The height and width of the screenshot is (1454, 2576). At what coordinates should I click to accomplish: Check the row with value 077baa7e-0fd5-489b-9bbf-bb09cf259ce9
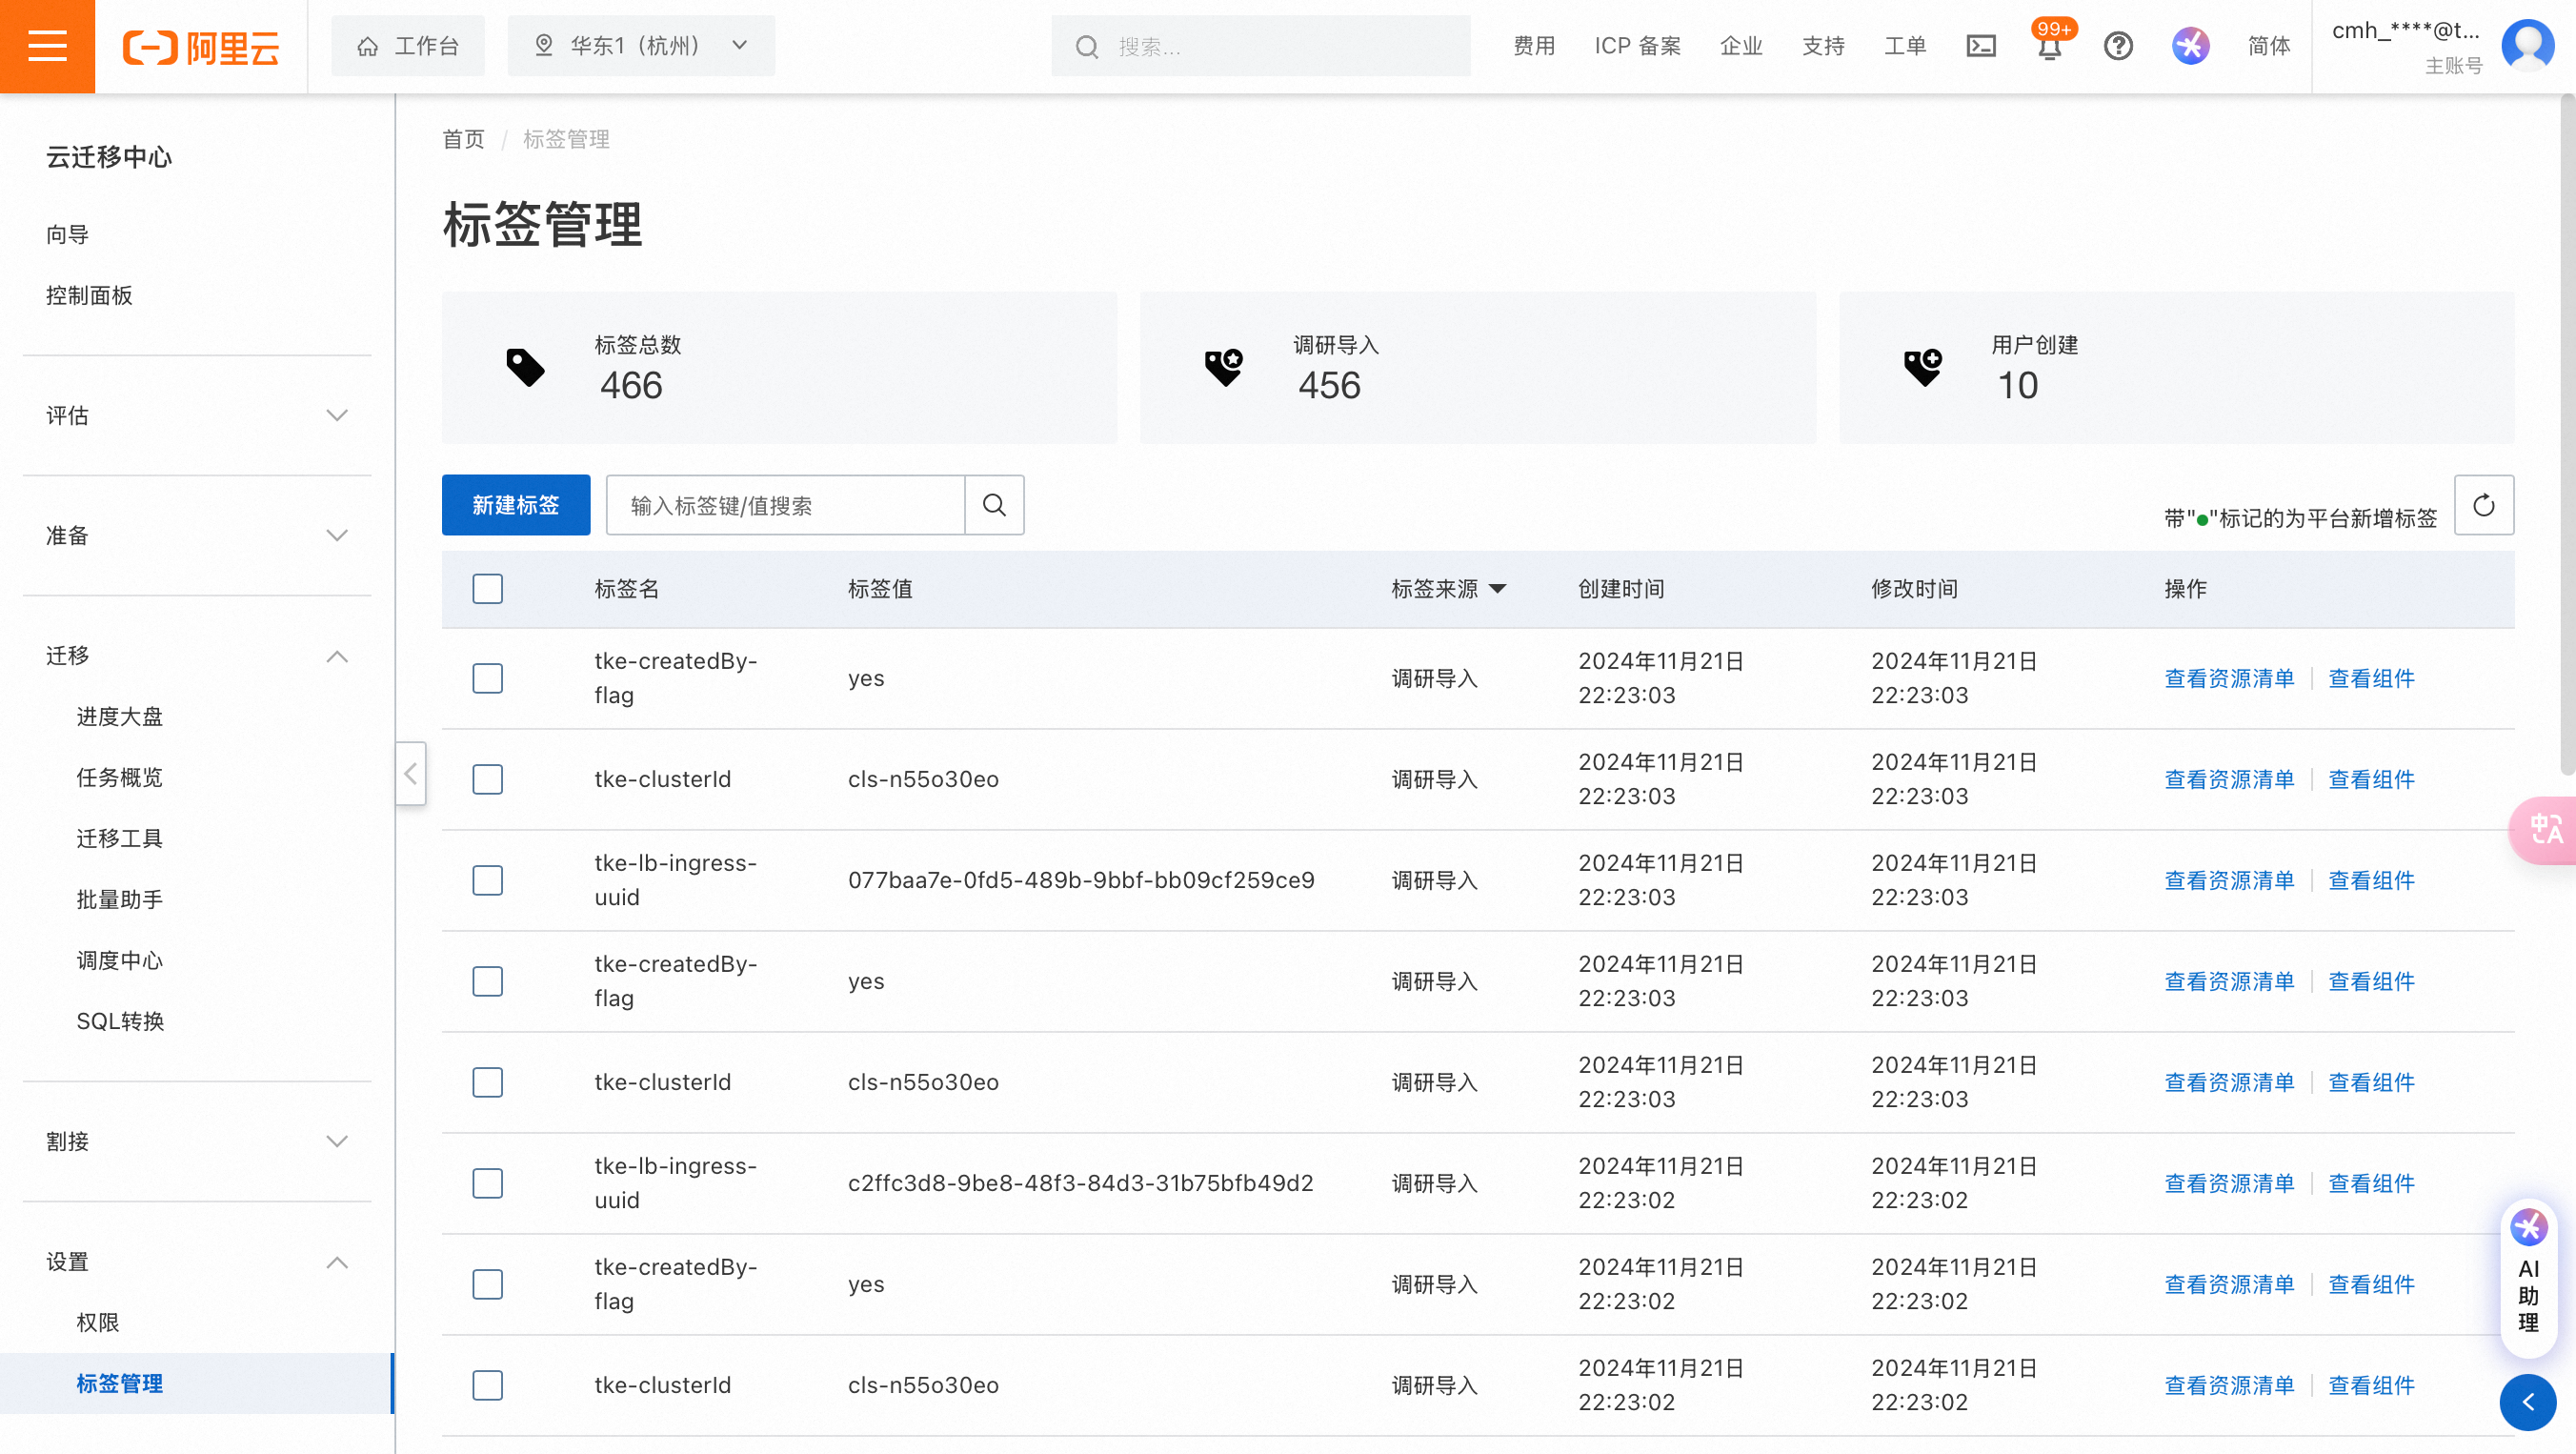487,881
